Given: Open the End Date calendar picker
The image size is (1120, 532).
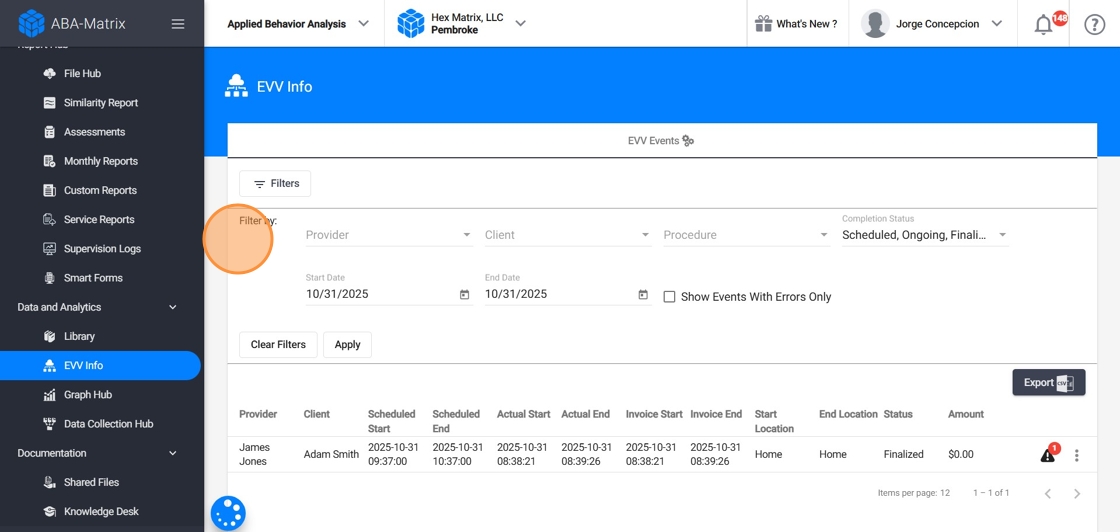Looking at the screenshot, I should (643, 295).
